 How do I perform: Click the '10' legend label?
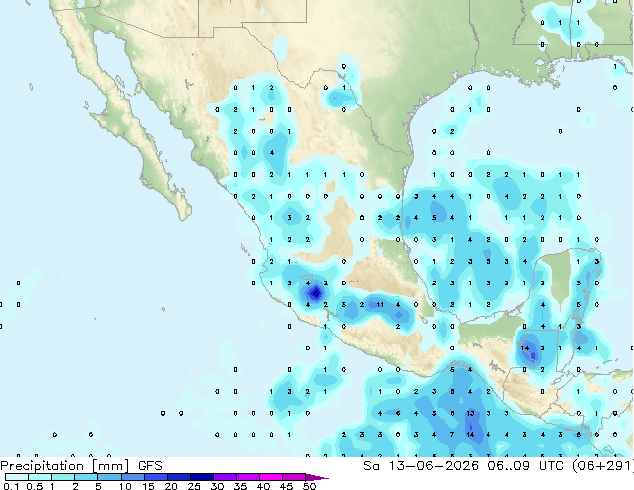[125, 486]
